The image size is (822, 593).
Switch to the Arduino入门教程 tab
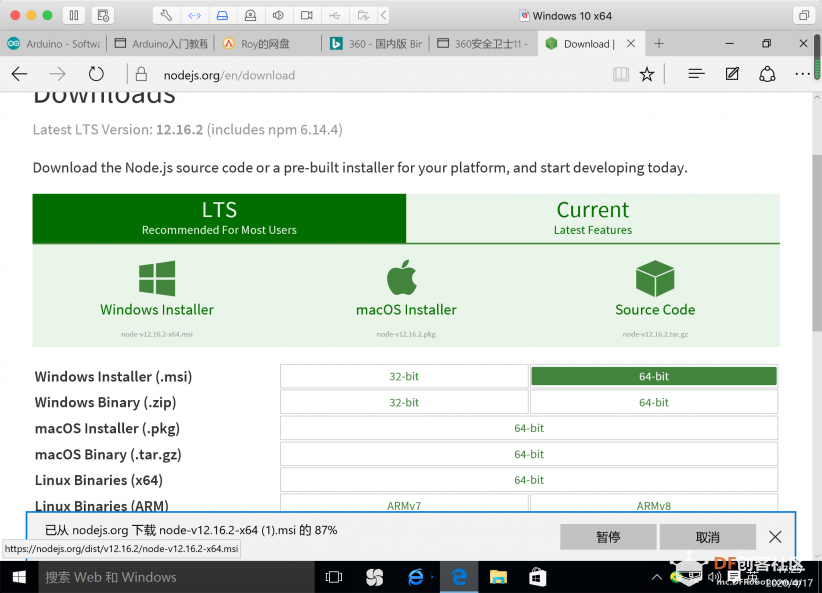tap(161, 44)
